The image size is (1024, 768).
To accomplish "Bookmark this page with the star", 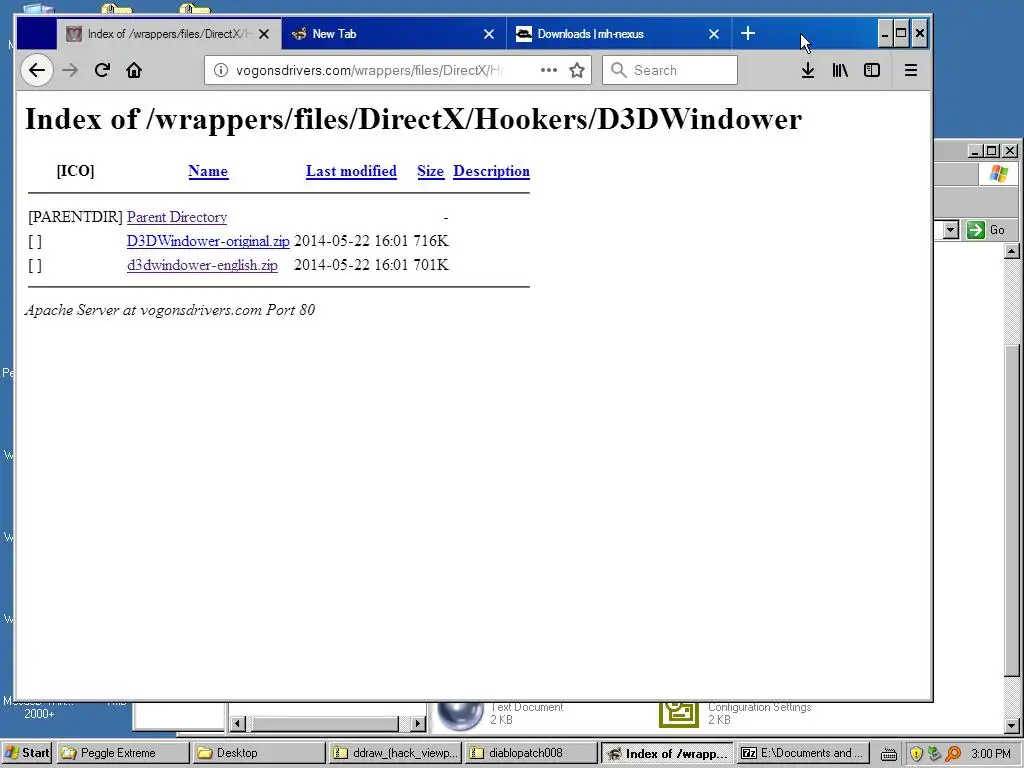I will click(x=577, y=70).
